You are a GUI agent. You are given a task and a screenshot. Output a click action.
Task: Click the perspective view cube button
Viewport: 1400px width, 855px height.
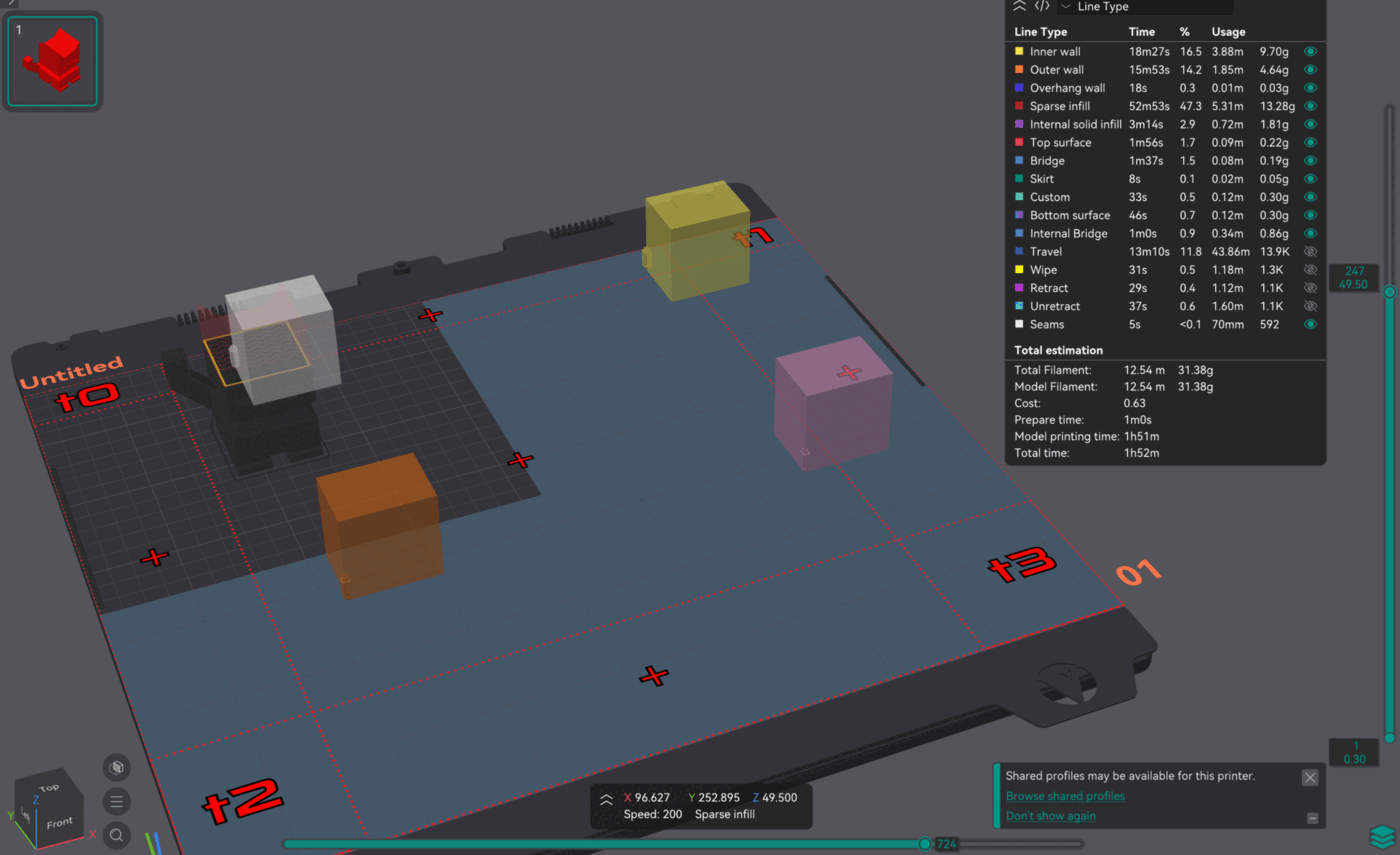point(117,767)
